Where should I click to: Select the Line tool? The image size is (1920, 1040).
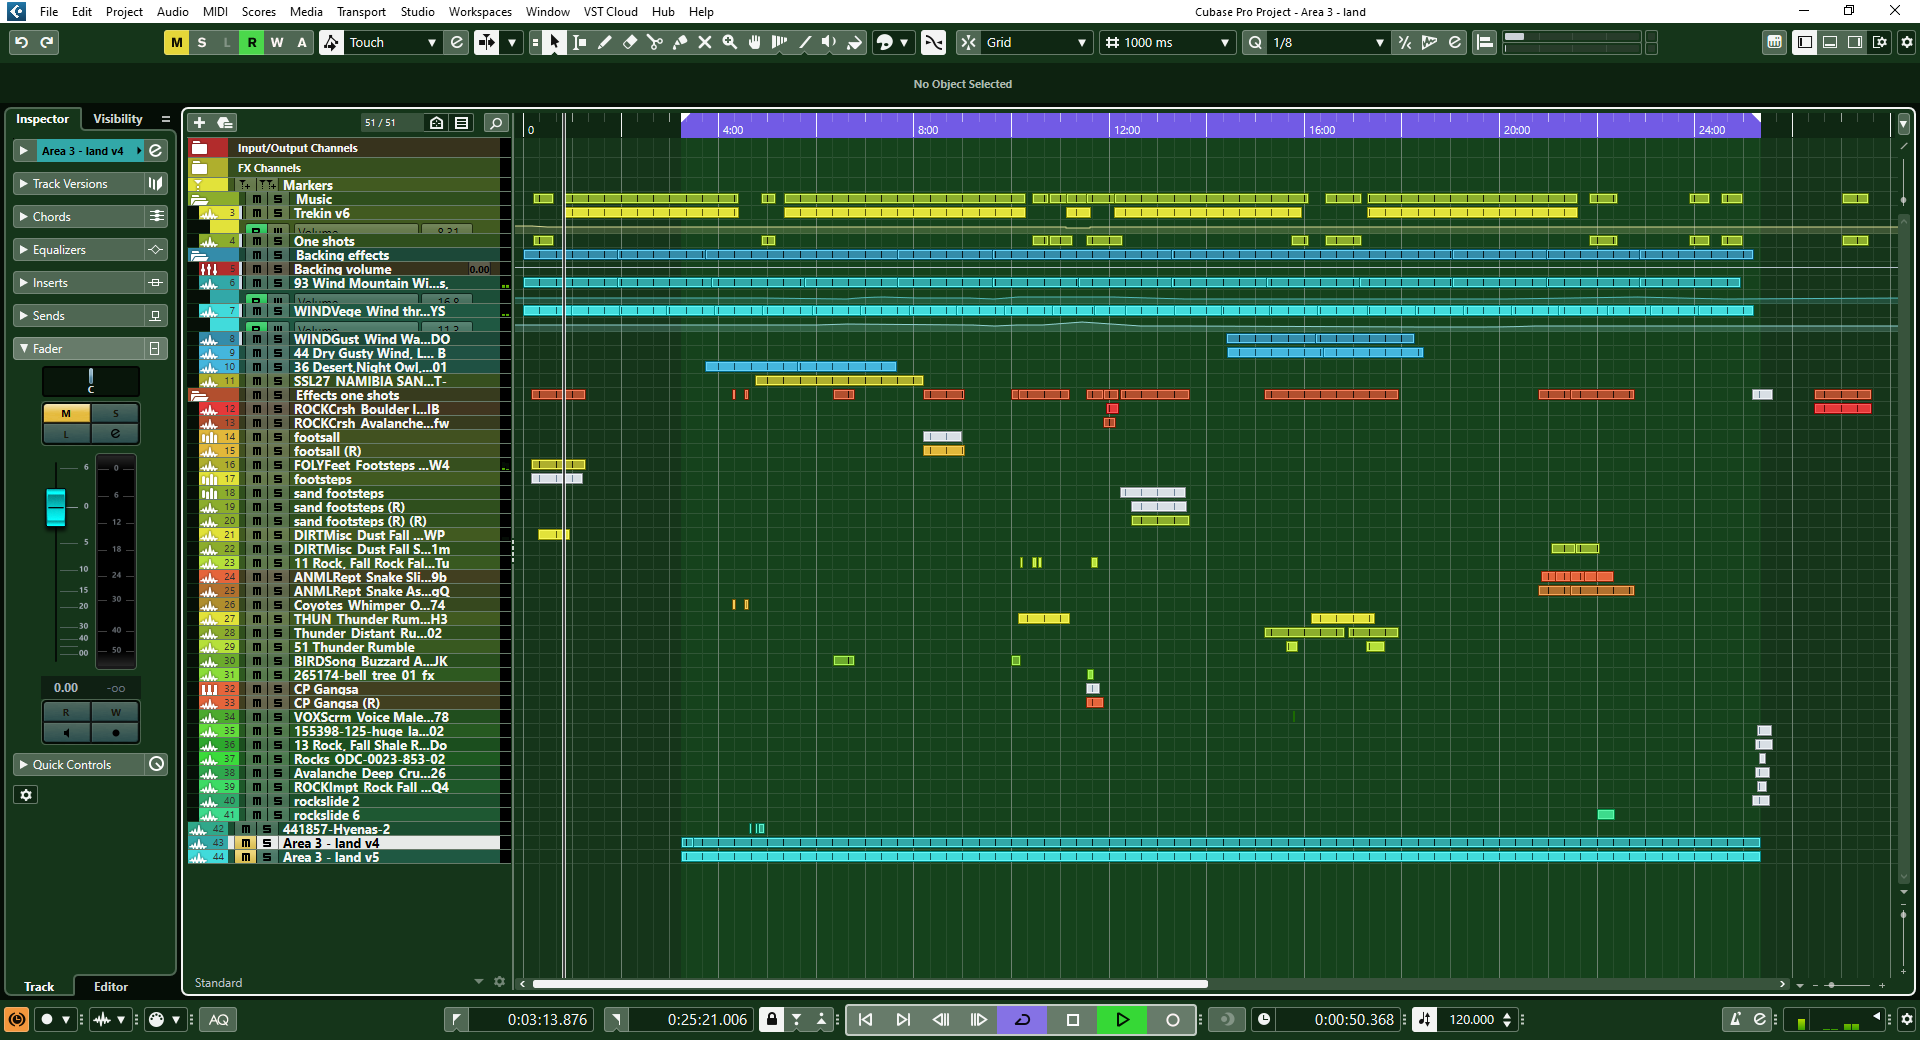805,42
